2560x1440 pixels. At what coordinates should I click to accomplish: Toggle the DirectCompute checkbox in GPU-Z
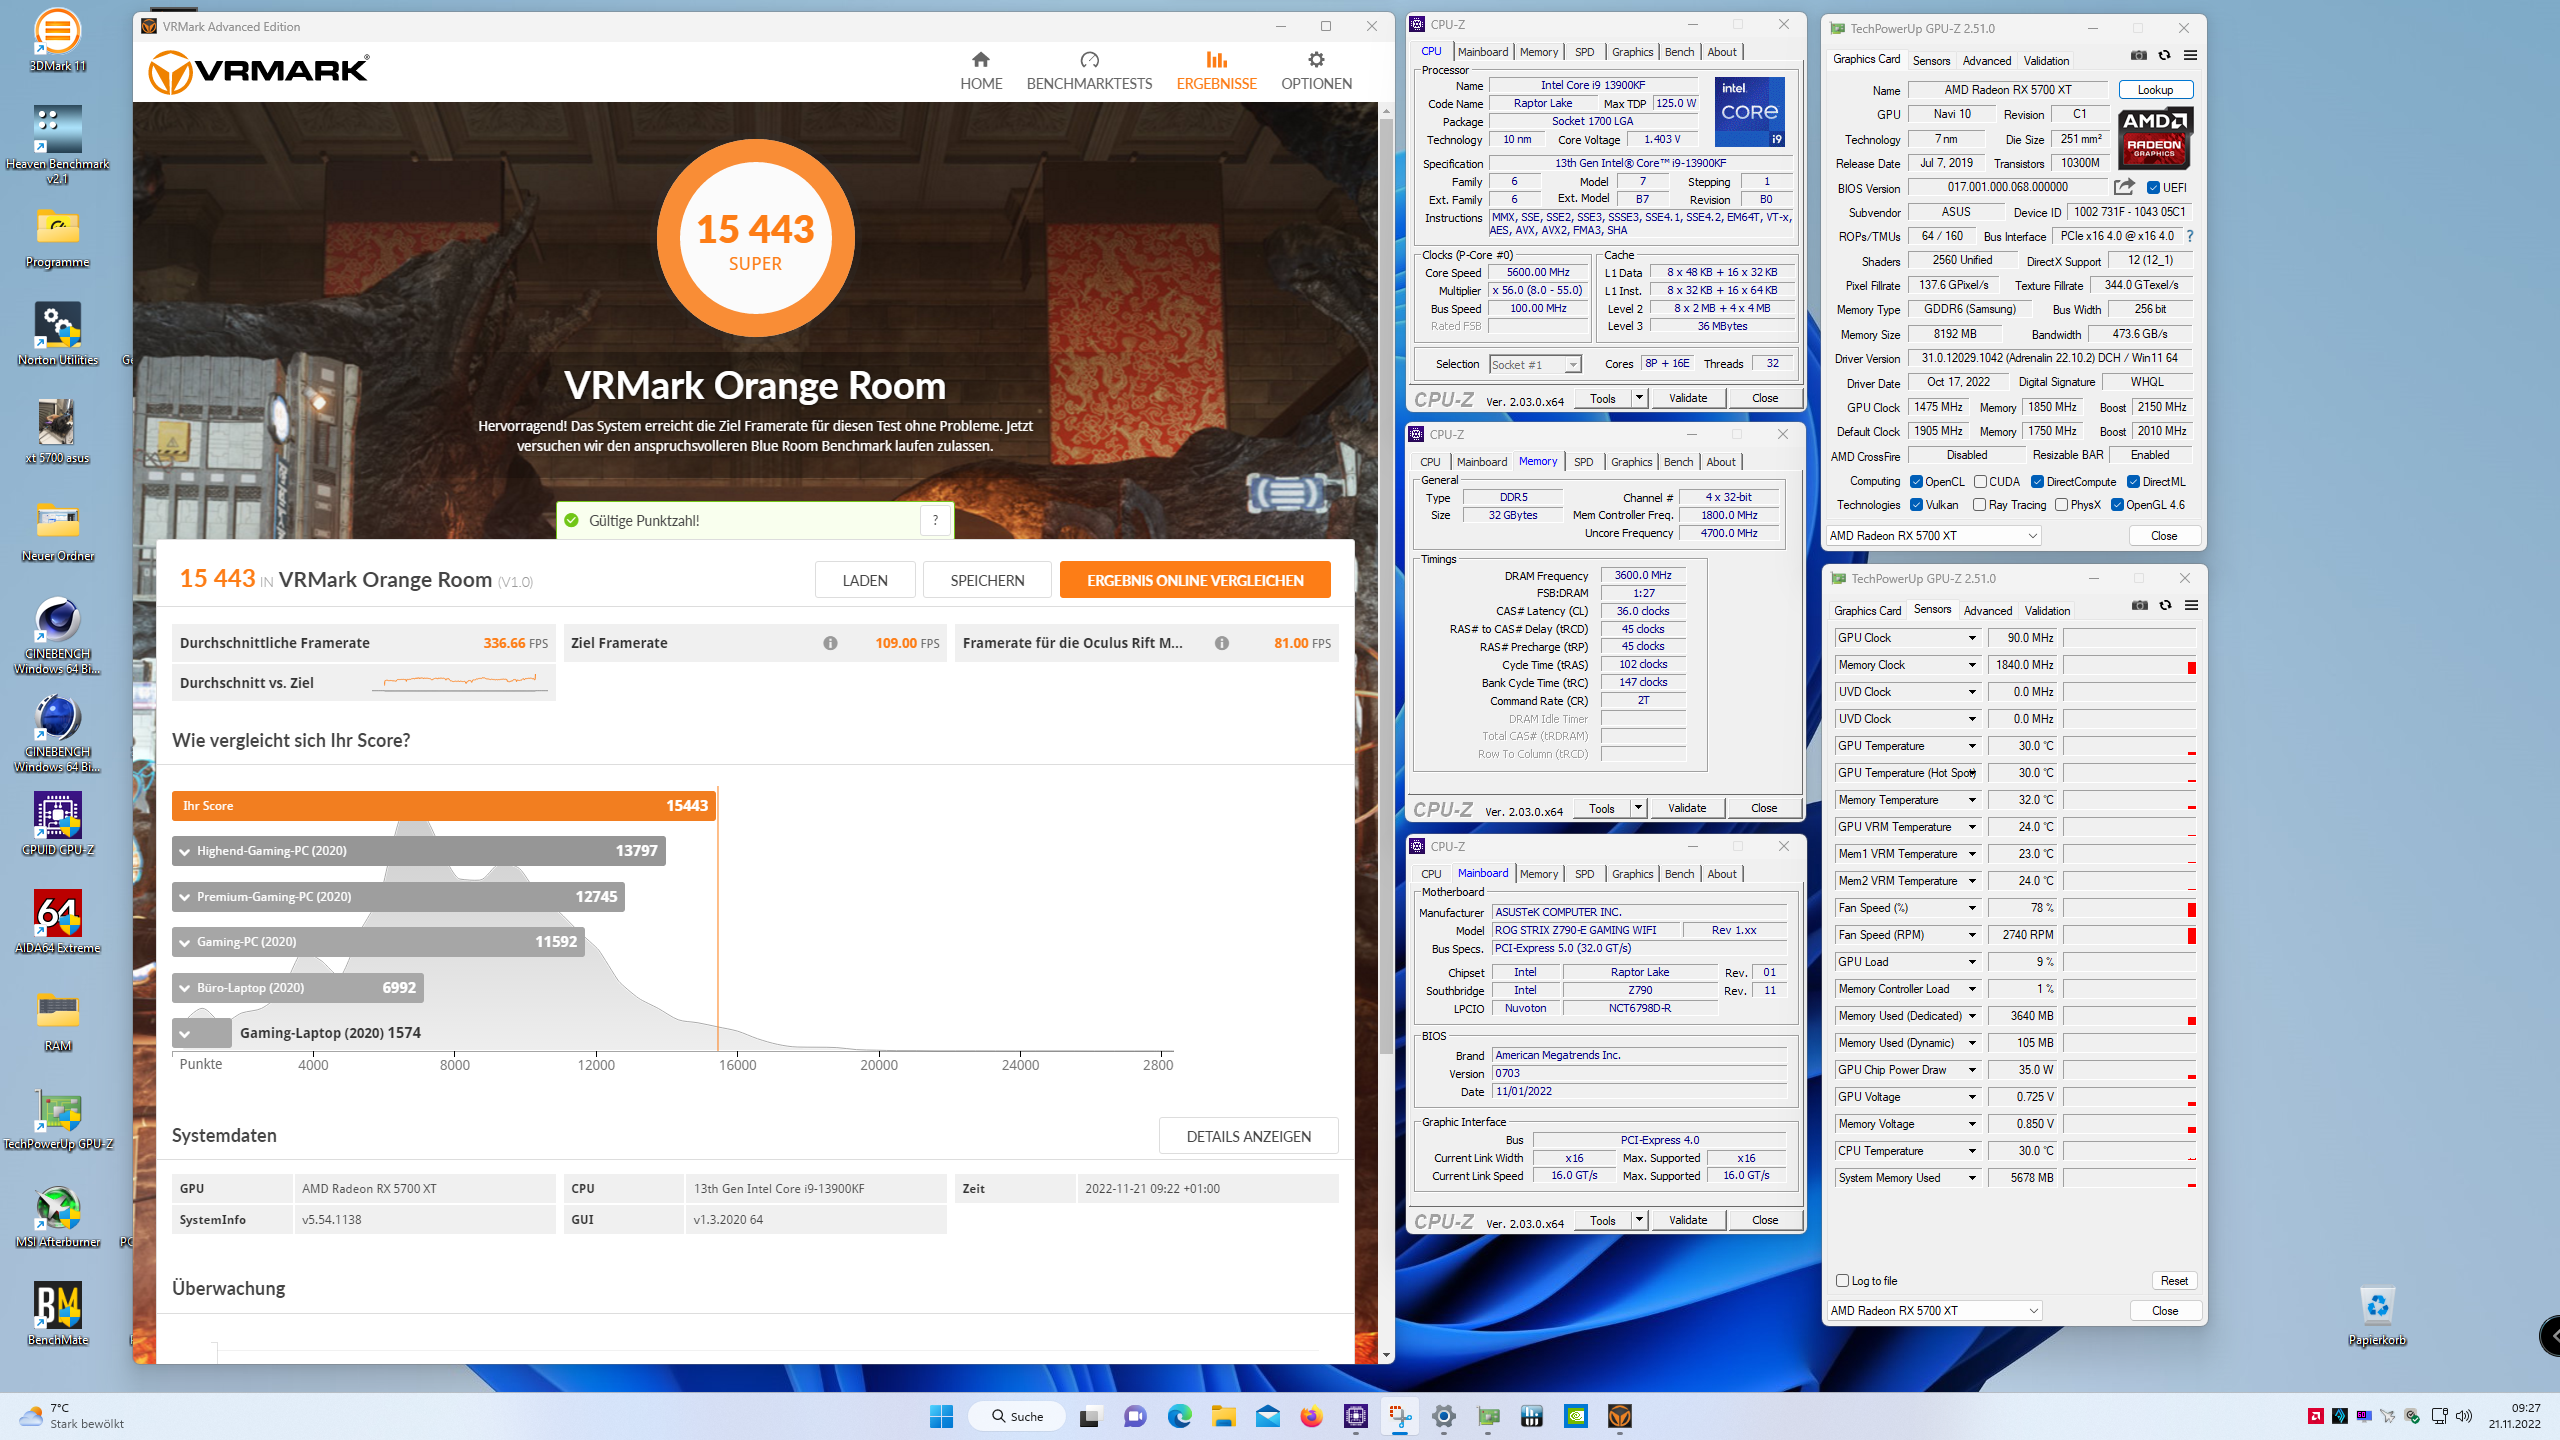click(2037, 482)
